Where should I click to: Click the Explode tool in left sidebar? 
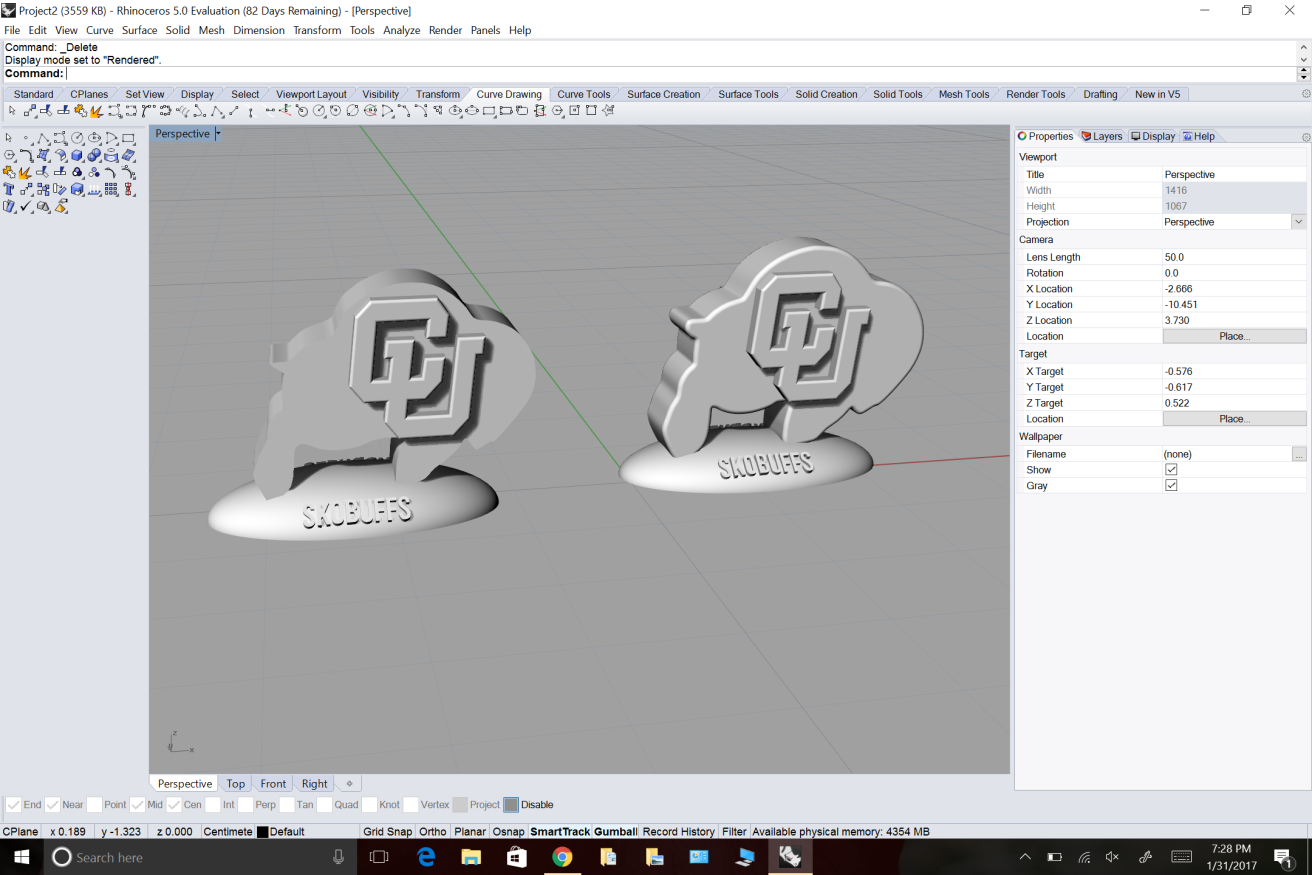pyautogui.click(x=26, y=172)
